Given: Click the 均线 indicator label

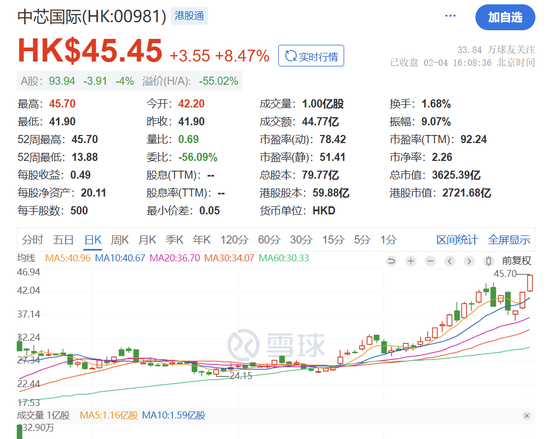Looking at the screenshot, I should (26, 258).
